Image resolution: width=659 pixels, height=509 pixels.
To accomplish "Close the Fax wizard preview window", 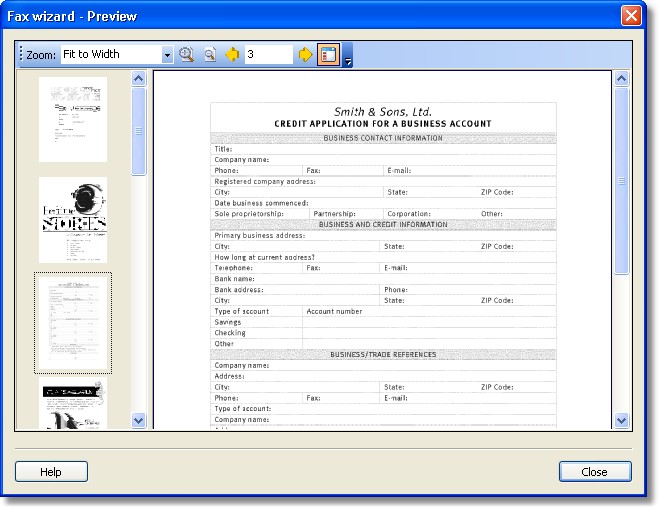I will click(x=631, y=16).
